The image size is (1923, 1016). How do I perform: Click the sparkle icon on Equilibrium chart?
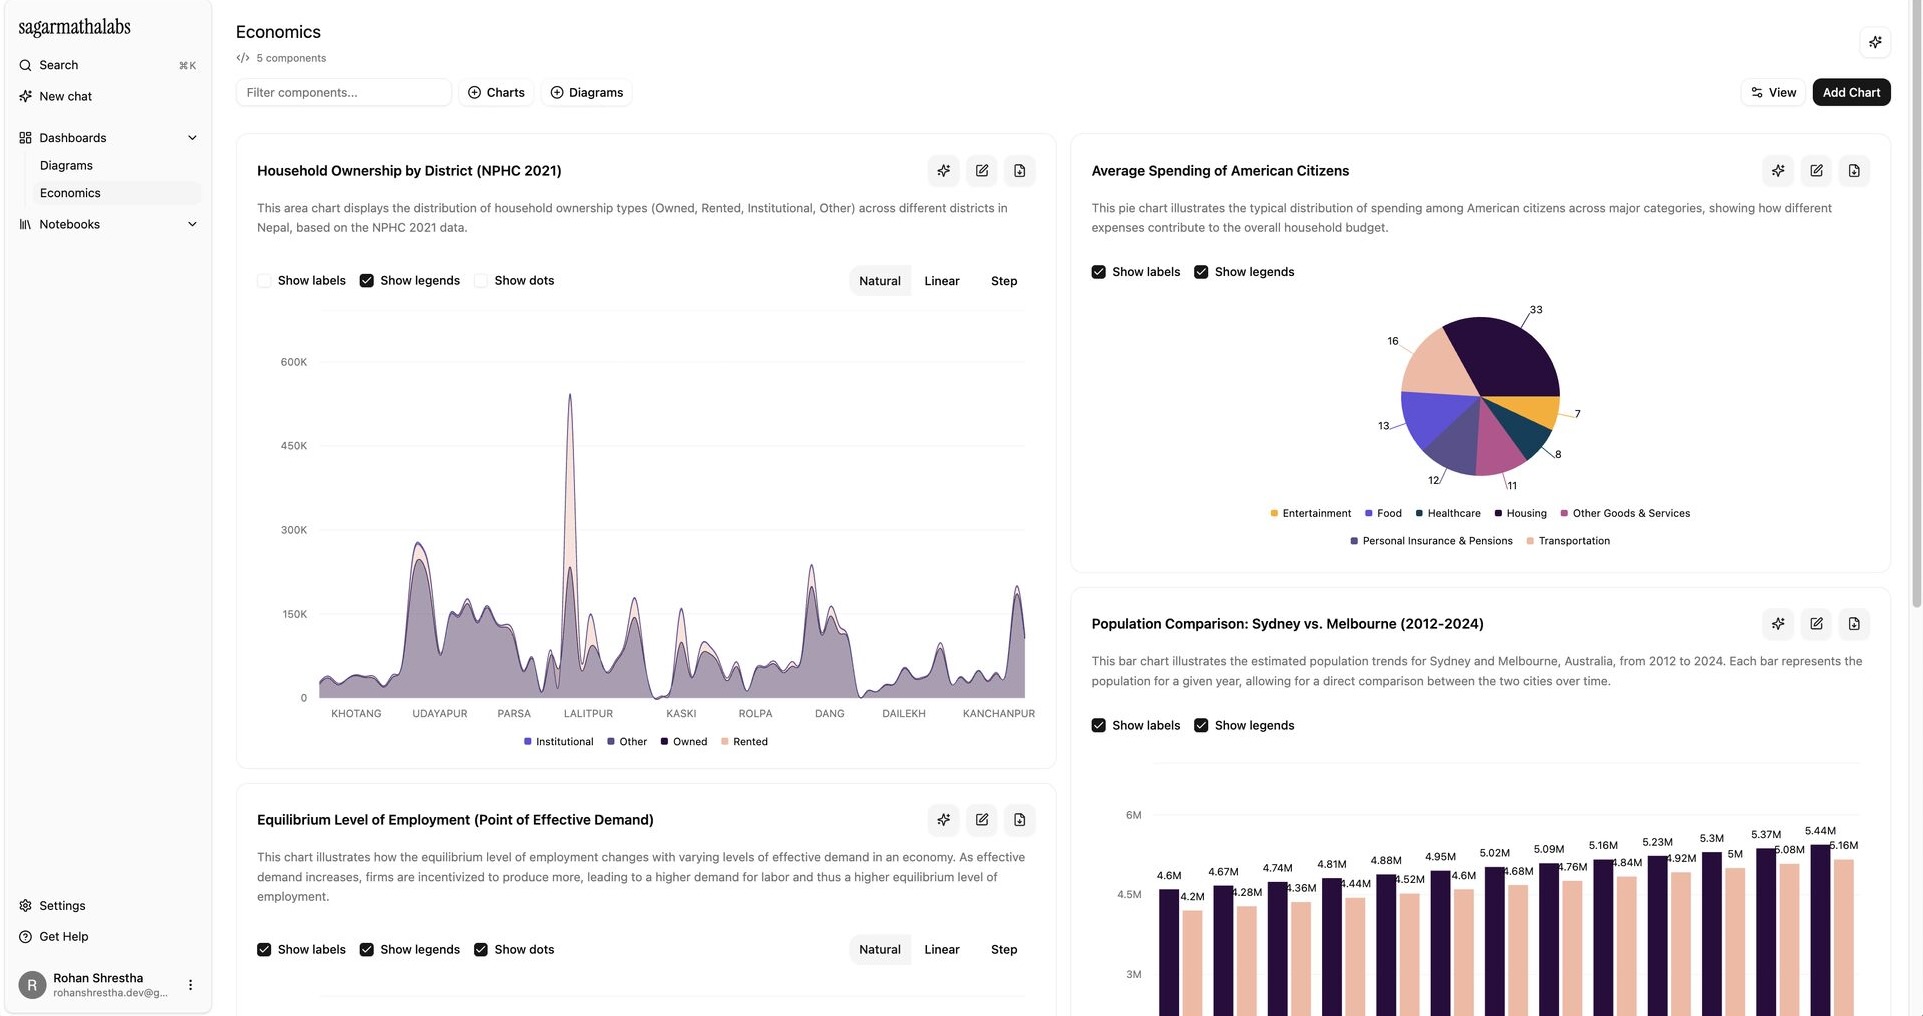tap(943, 820)
